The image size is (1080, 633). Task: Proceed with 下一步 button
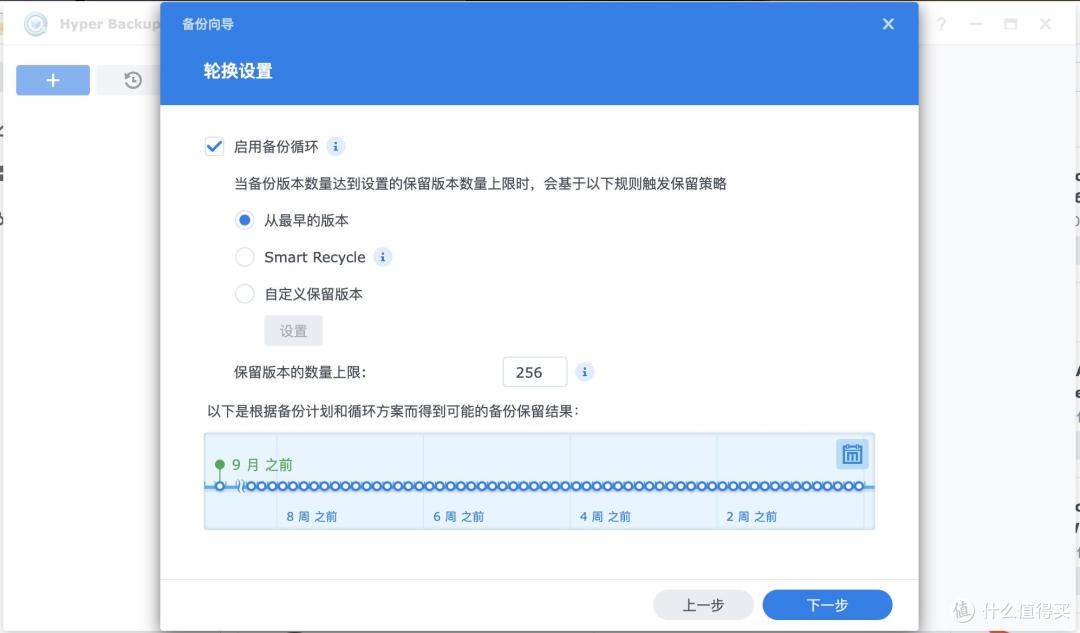pyautogui.click(x=827, y=605)
